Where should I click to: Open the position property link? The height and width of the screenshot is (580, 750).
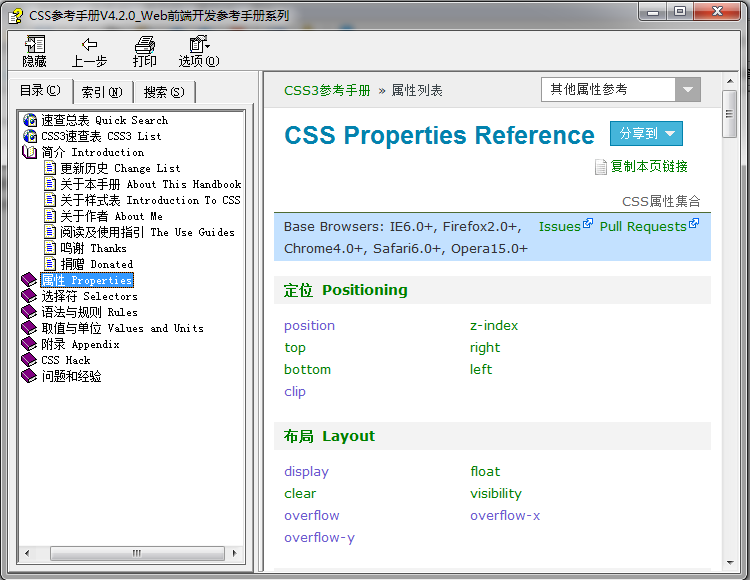click(x=309, y=325)
